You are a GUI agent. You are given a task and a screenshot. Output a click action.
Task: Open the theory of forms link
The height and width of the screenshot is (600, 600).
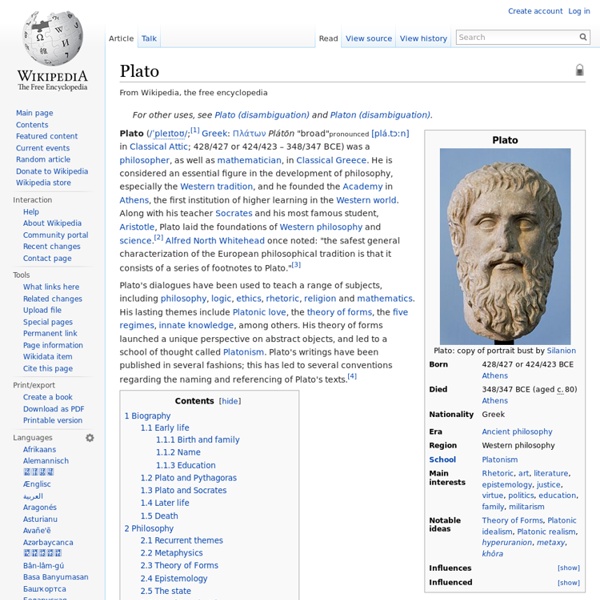(x=339, y=312)
